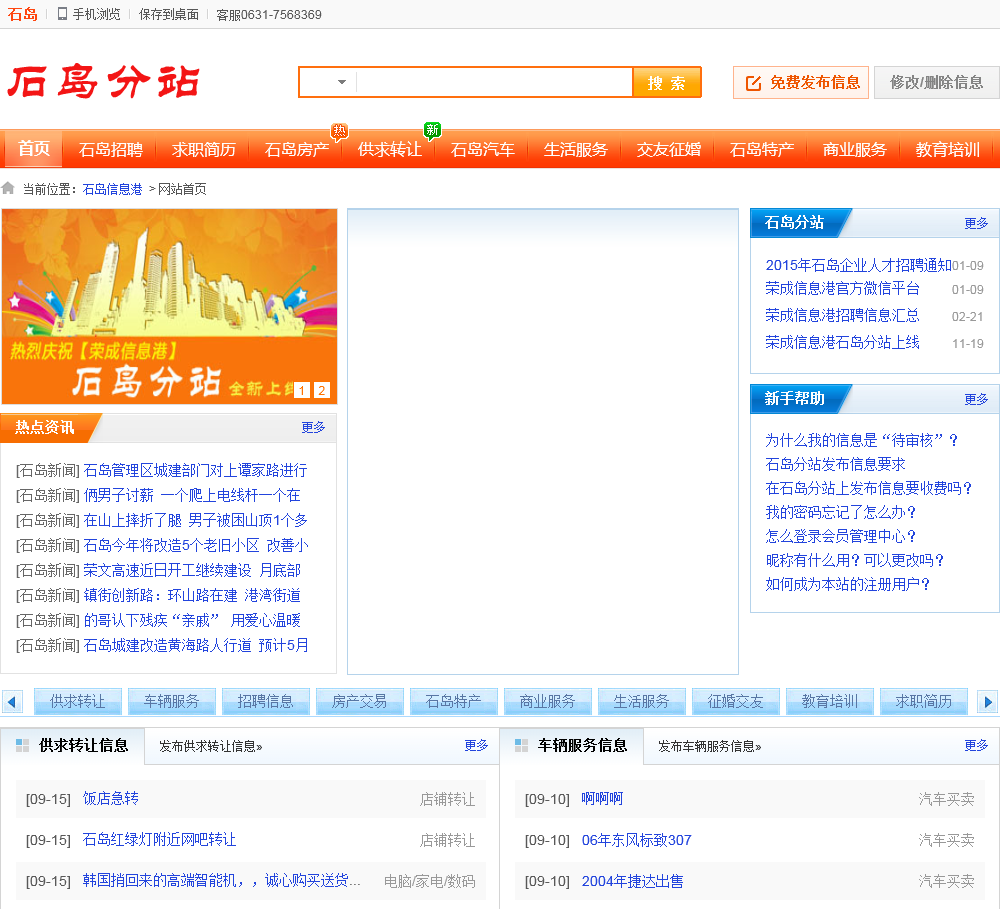
Task: Open news 荣文高速近日开工继续建设
Action: tap(191, 570)
